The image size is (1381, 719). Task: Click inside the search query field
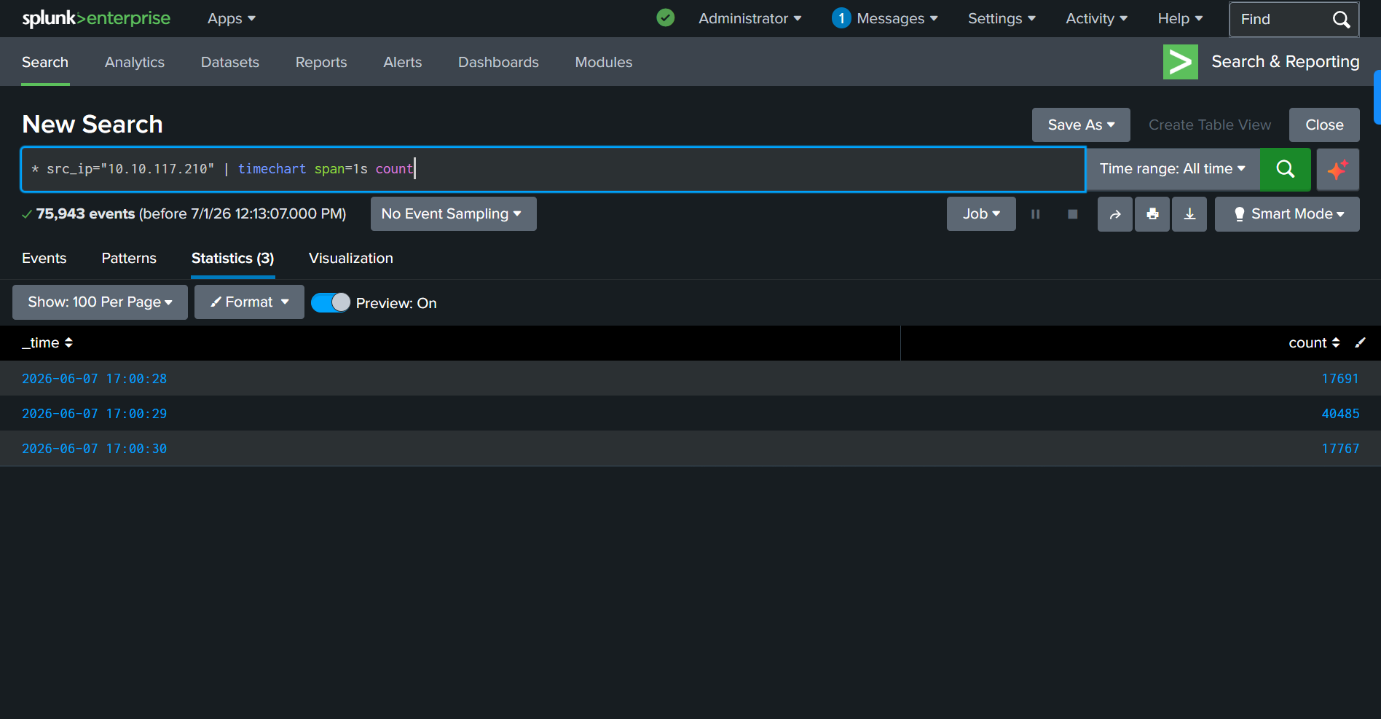click(553, 169)
